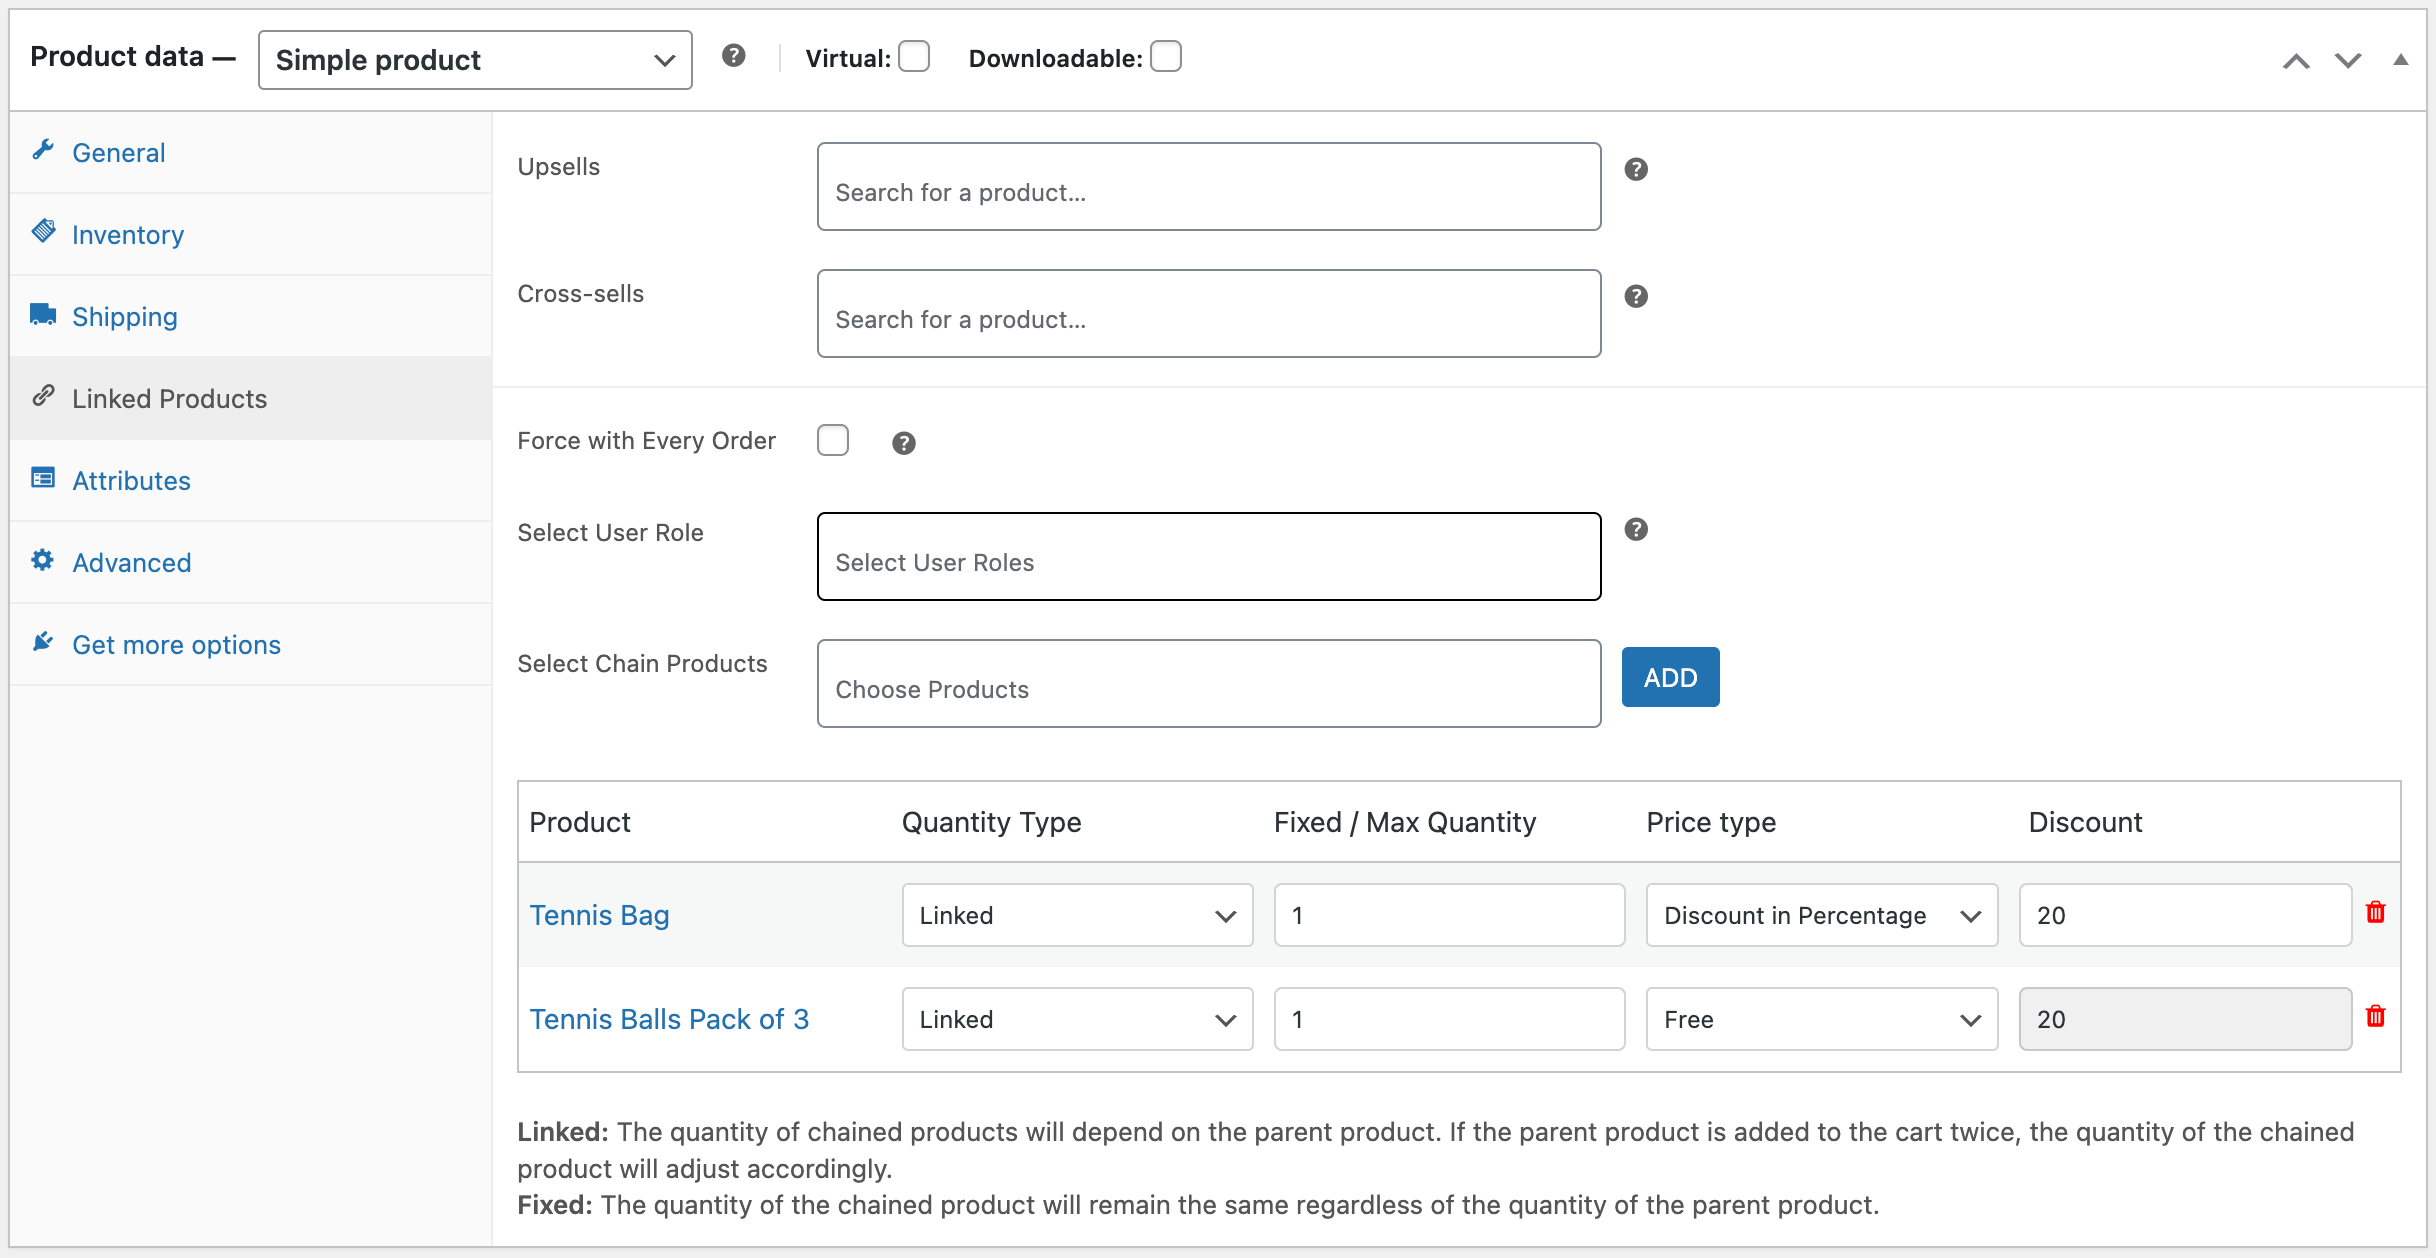Delete the Tennis Bag chained product
Viewport: 2436px width, 1258px height.
[x=2377, y=911]
